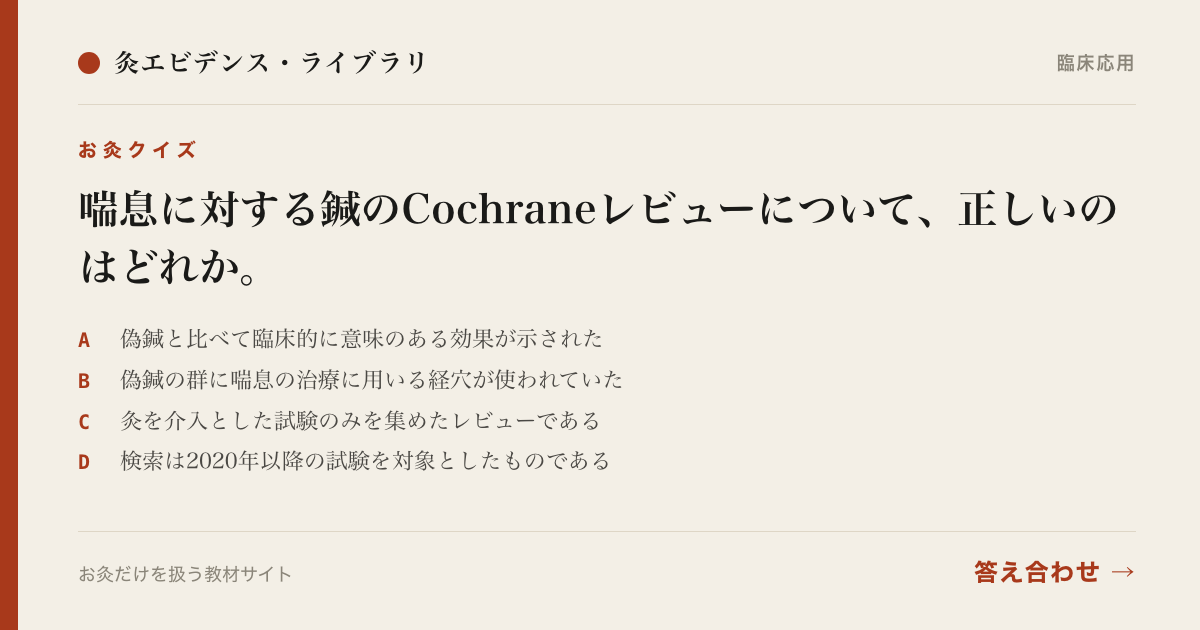The image size is (1200, 630).
Task: Choose option 偽鍼と比べて臨床的に意味のある効果が示された
Action: [362, 339]
